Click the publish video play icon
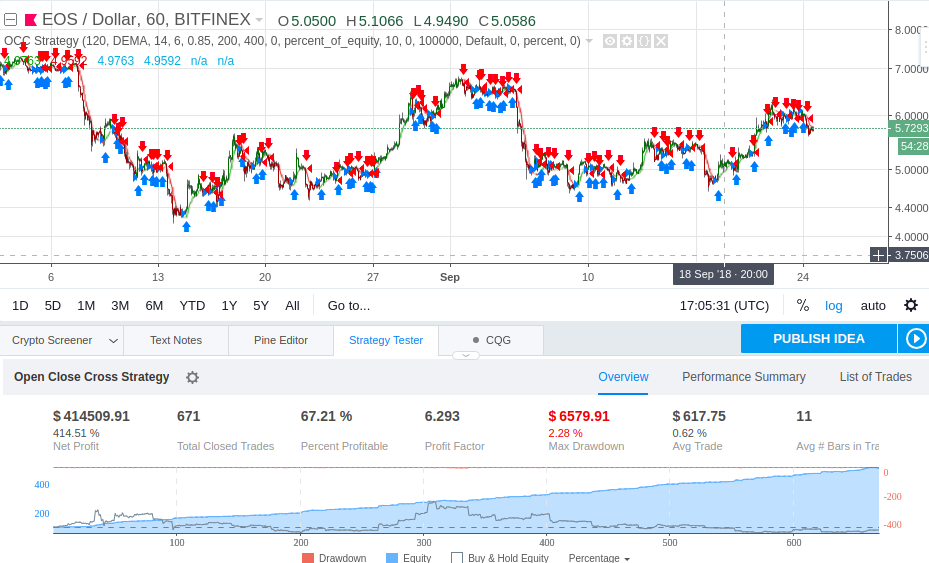The image size is (929, 563). 915,338
